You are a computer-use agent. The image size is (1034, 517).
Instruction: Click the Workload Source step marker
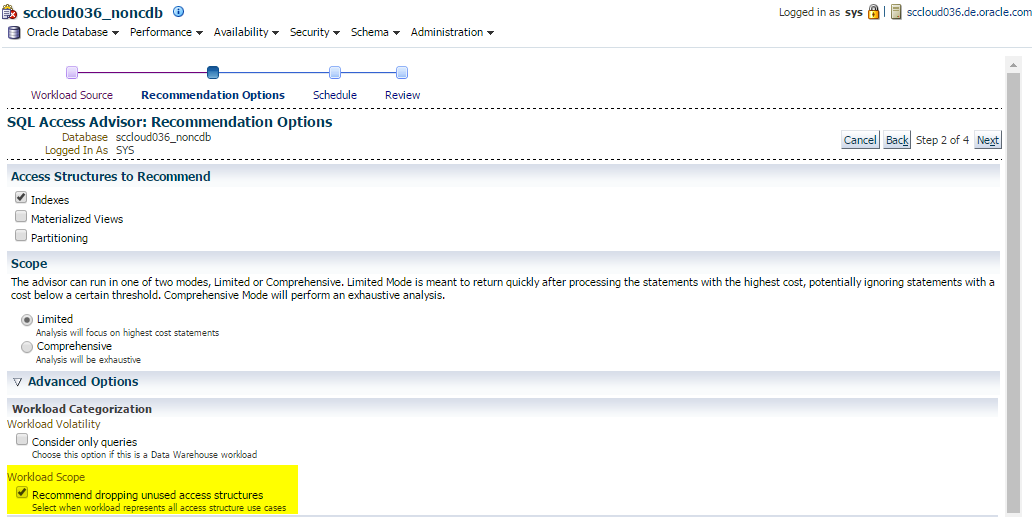(72, 72)
